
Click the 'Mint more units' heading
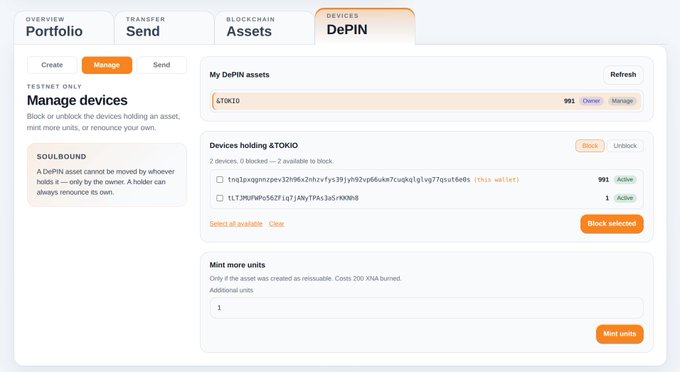coord(237,265)
